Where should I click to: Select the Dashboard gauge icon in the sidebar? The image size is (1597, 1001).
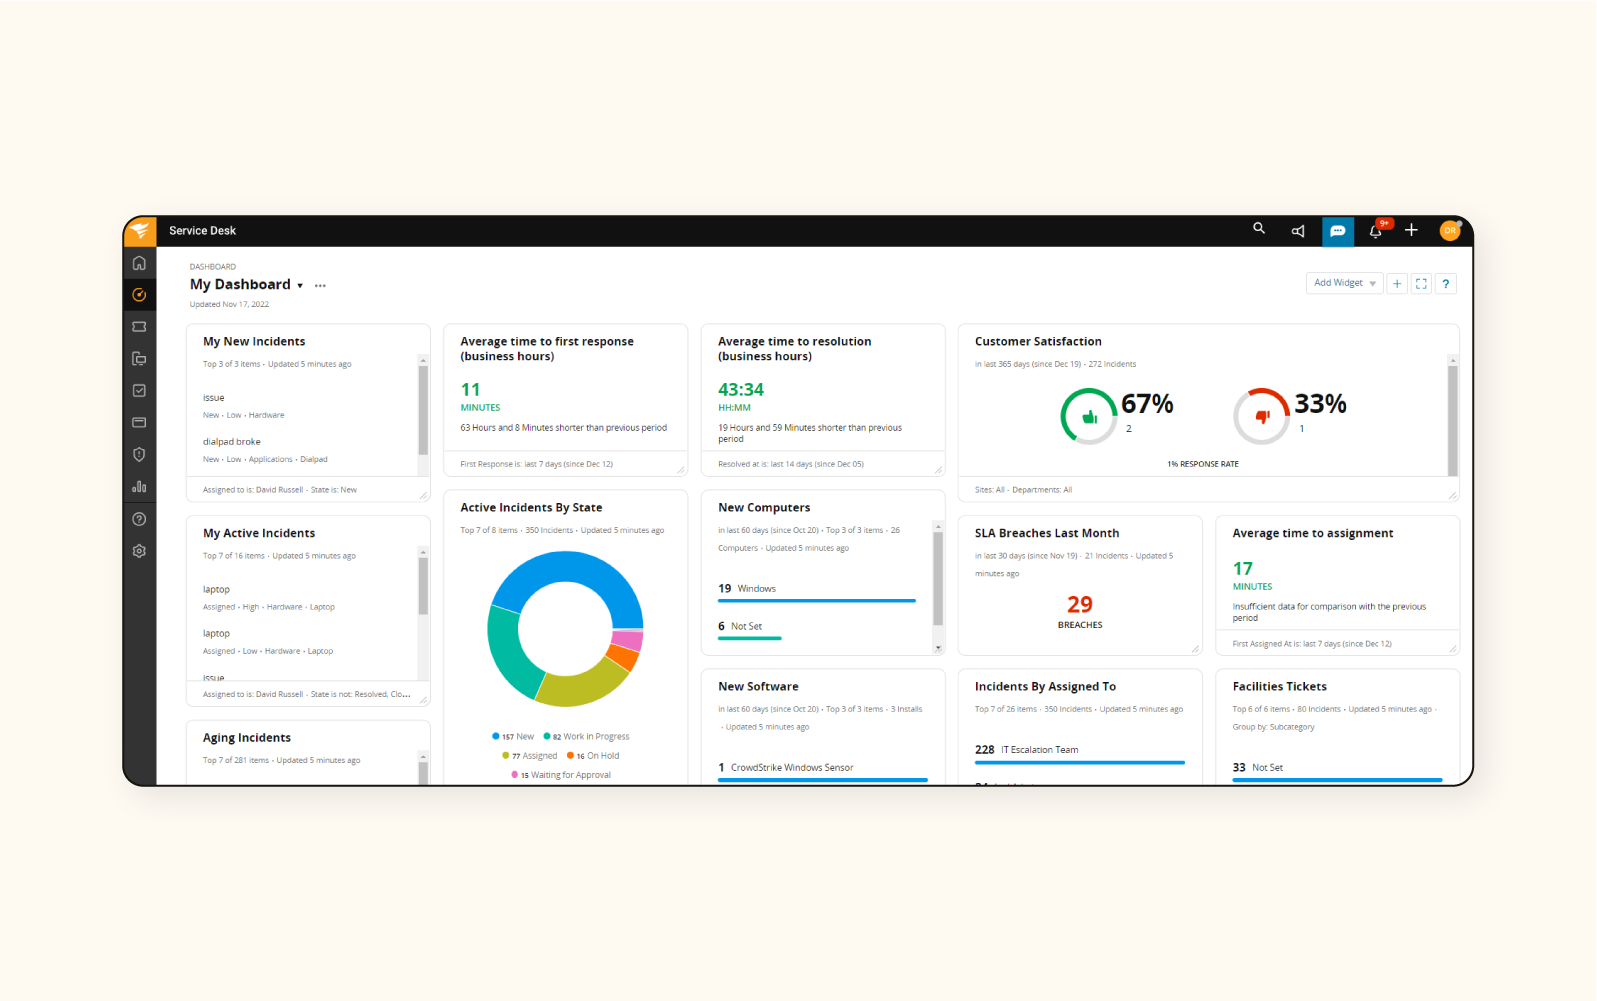(x=139, y=295)
